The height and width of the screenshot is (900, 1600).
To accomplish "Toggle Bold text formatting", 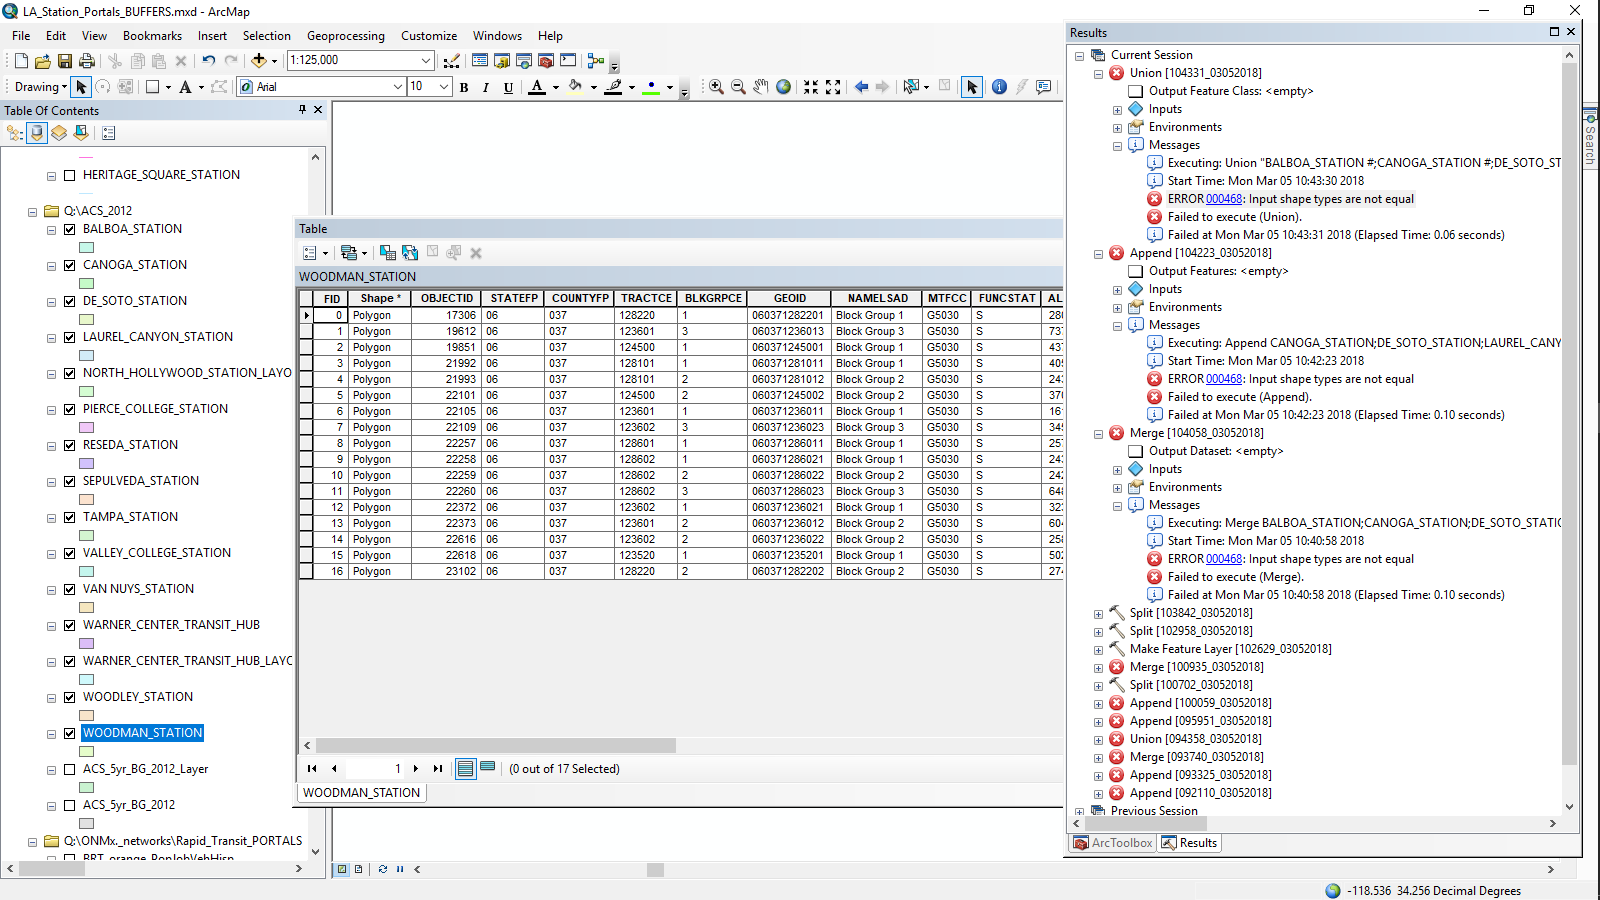I will point(464,87).
